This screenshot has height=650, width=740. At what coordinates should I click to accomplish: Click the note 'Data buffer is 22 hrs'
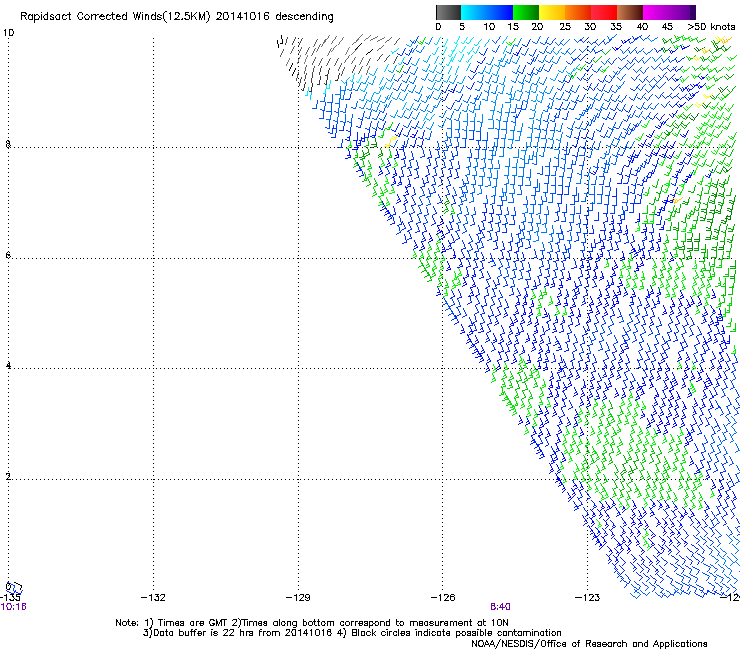tap(204, 633)
